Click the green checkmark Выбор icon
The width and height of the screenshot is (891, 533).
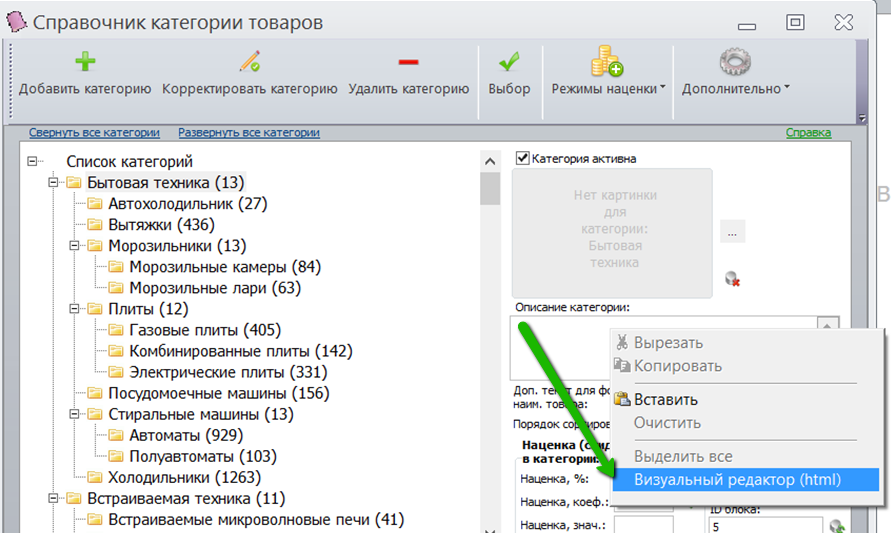click(x=509, y=61)
